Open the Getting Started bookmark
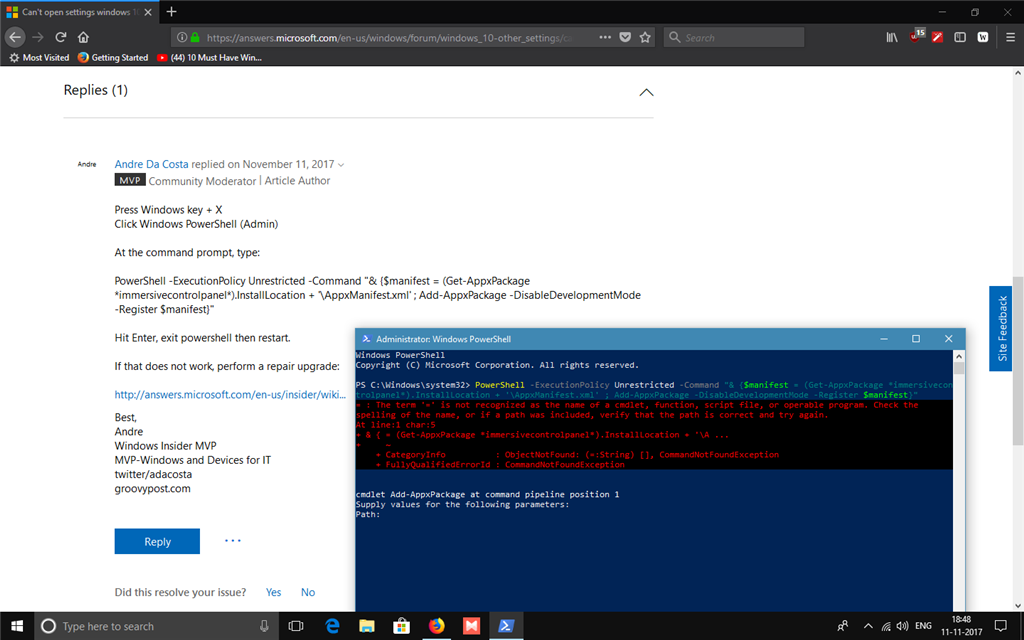Viewport: 1024px width, 640px height. [113, 57]
